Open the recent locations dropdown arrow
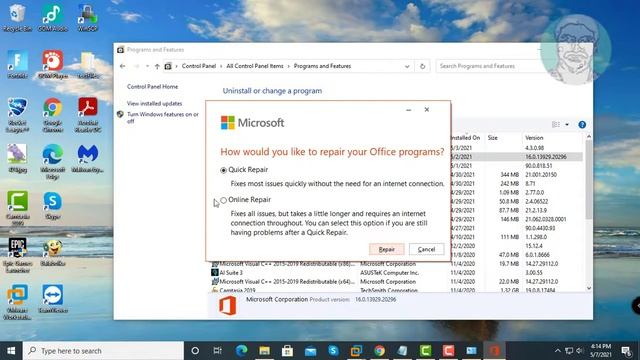This screenshot has height=360, width=640. coord(147,66)
